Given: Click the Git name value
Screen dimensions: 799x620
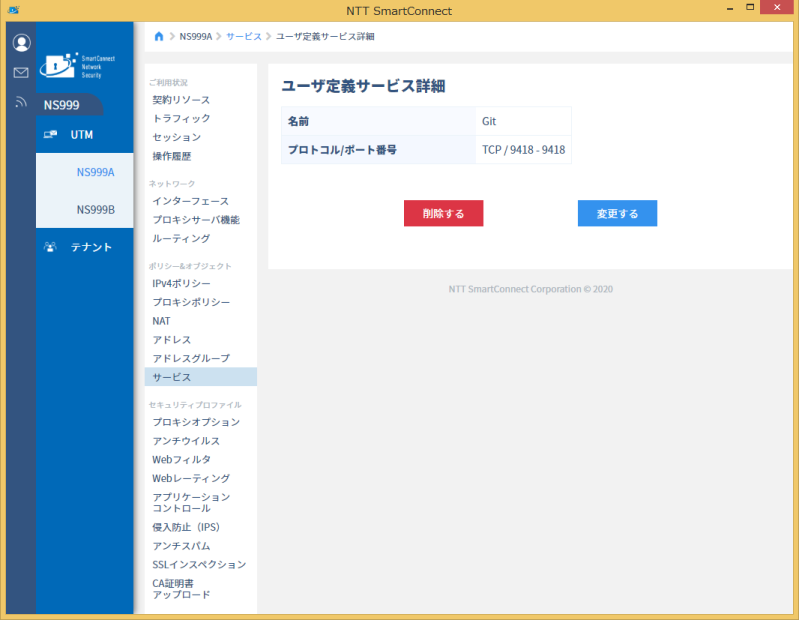Looking at the screenshot, I should [489, 121].
